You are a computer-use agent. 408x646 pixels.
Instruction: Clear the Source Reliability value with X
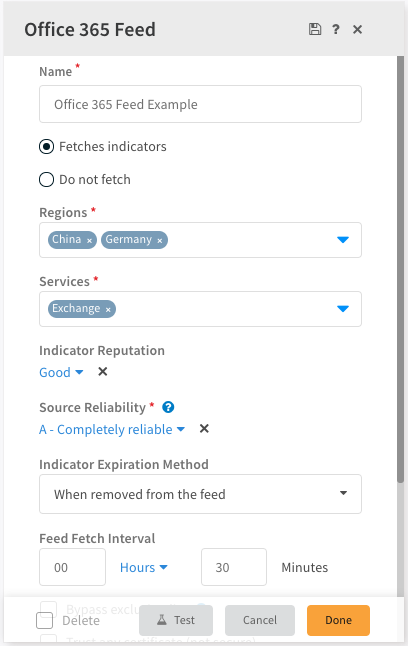coord(204,428)
